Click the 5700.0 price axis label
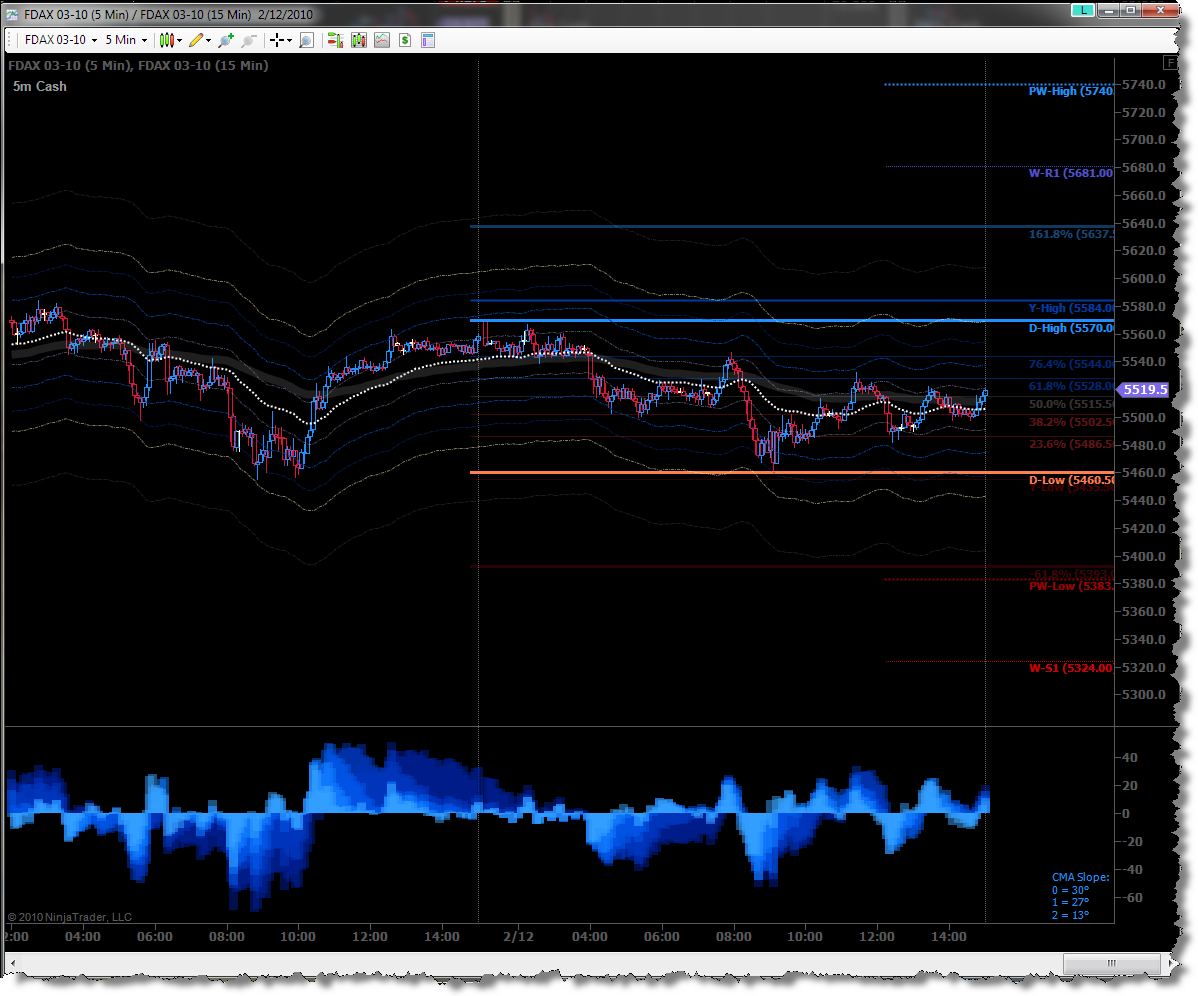Image resolution: width=1198 pixels, height=996 pixels. [1143, 140]
